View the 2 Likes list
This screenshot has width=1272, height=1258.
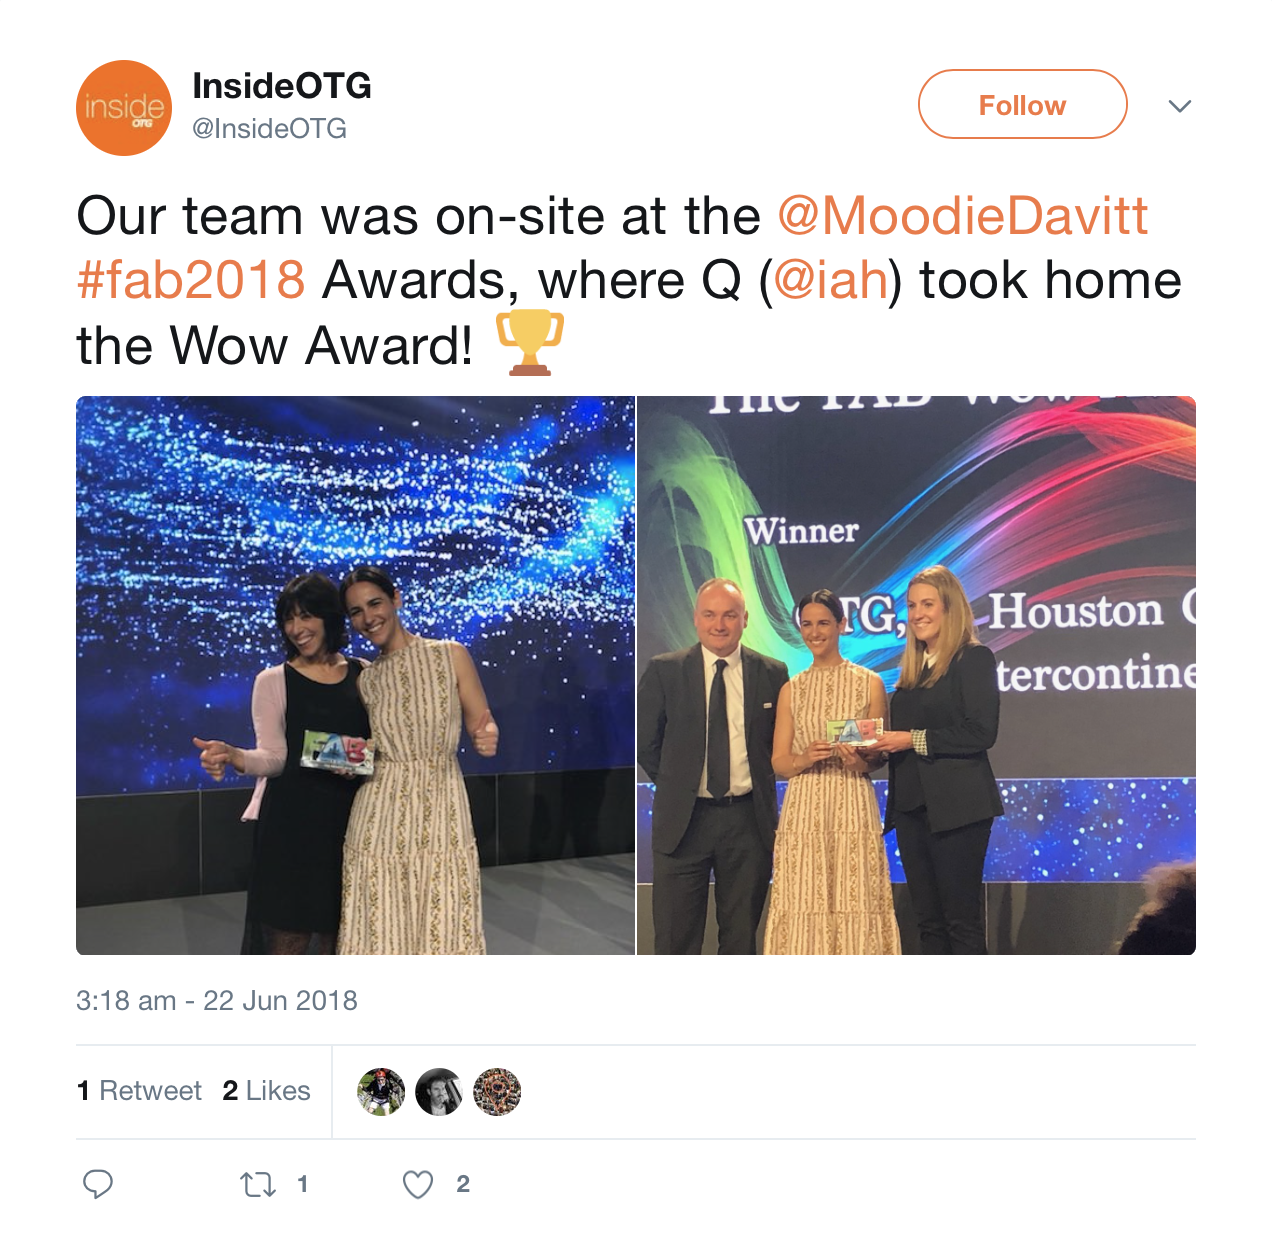tap(266, 1091)
